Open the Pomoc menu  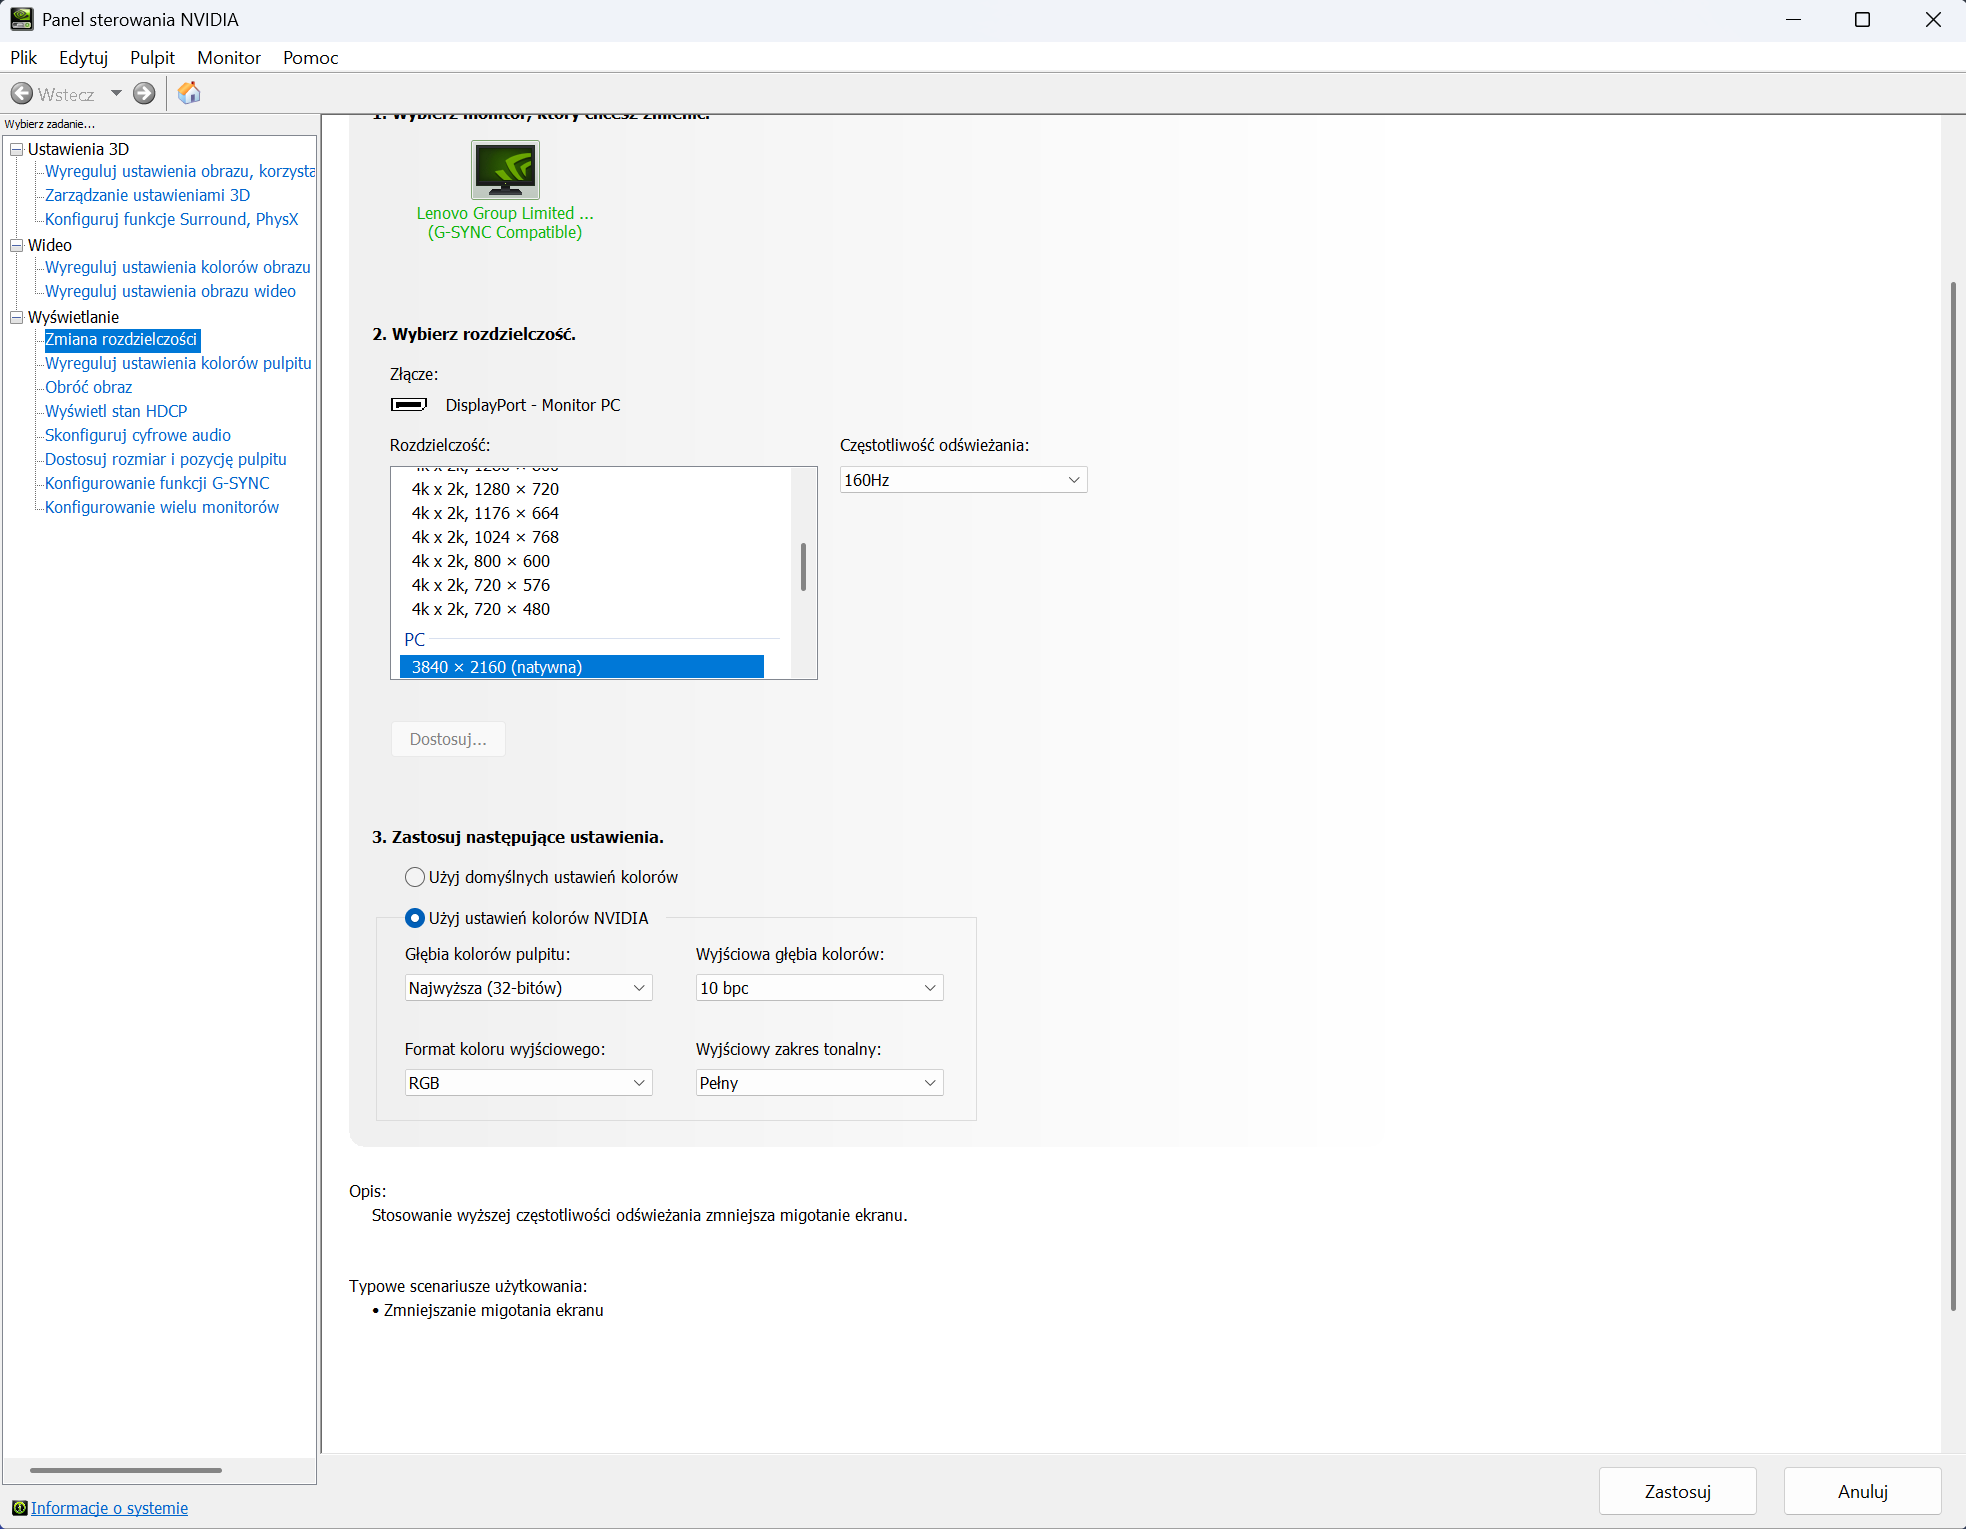310,58
